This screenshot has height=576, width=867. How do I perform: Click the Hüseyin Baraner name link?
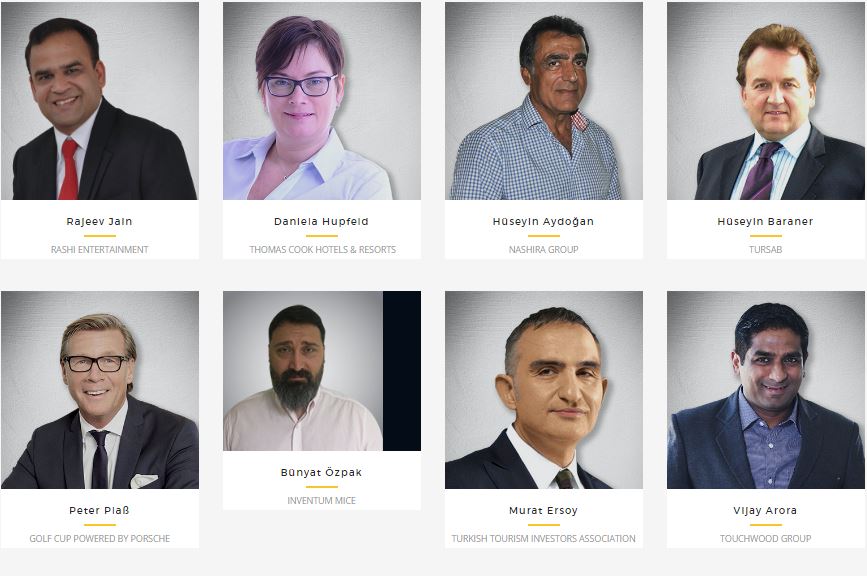coord(765,222)
